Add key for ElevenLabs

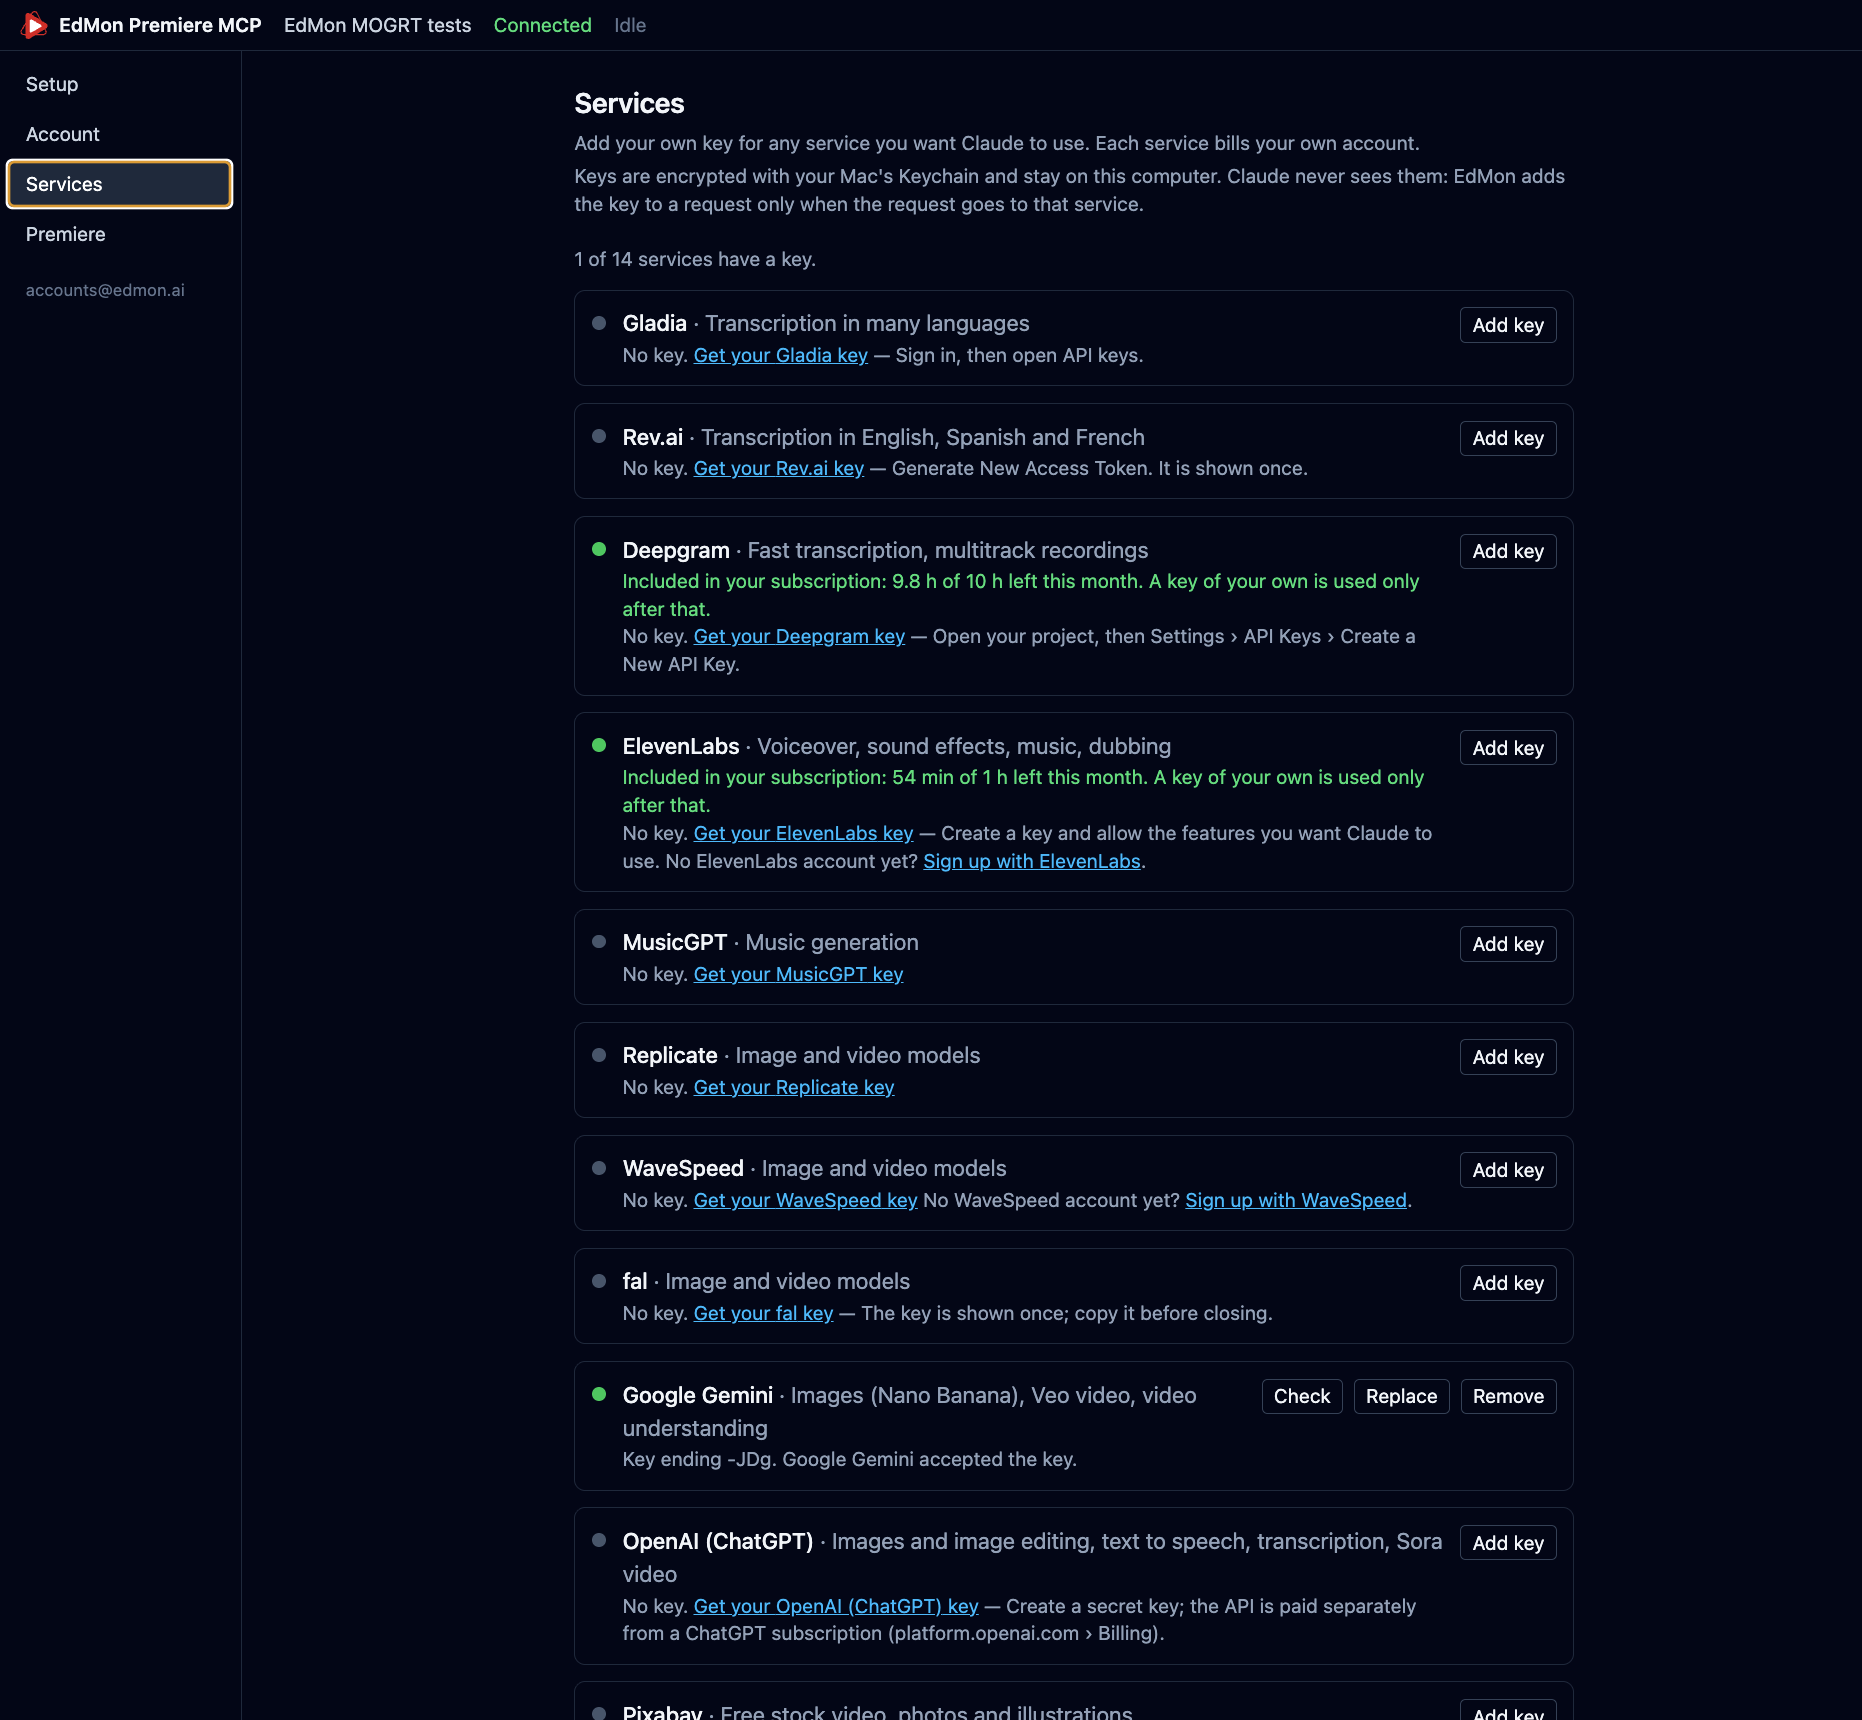(1508, 748)
